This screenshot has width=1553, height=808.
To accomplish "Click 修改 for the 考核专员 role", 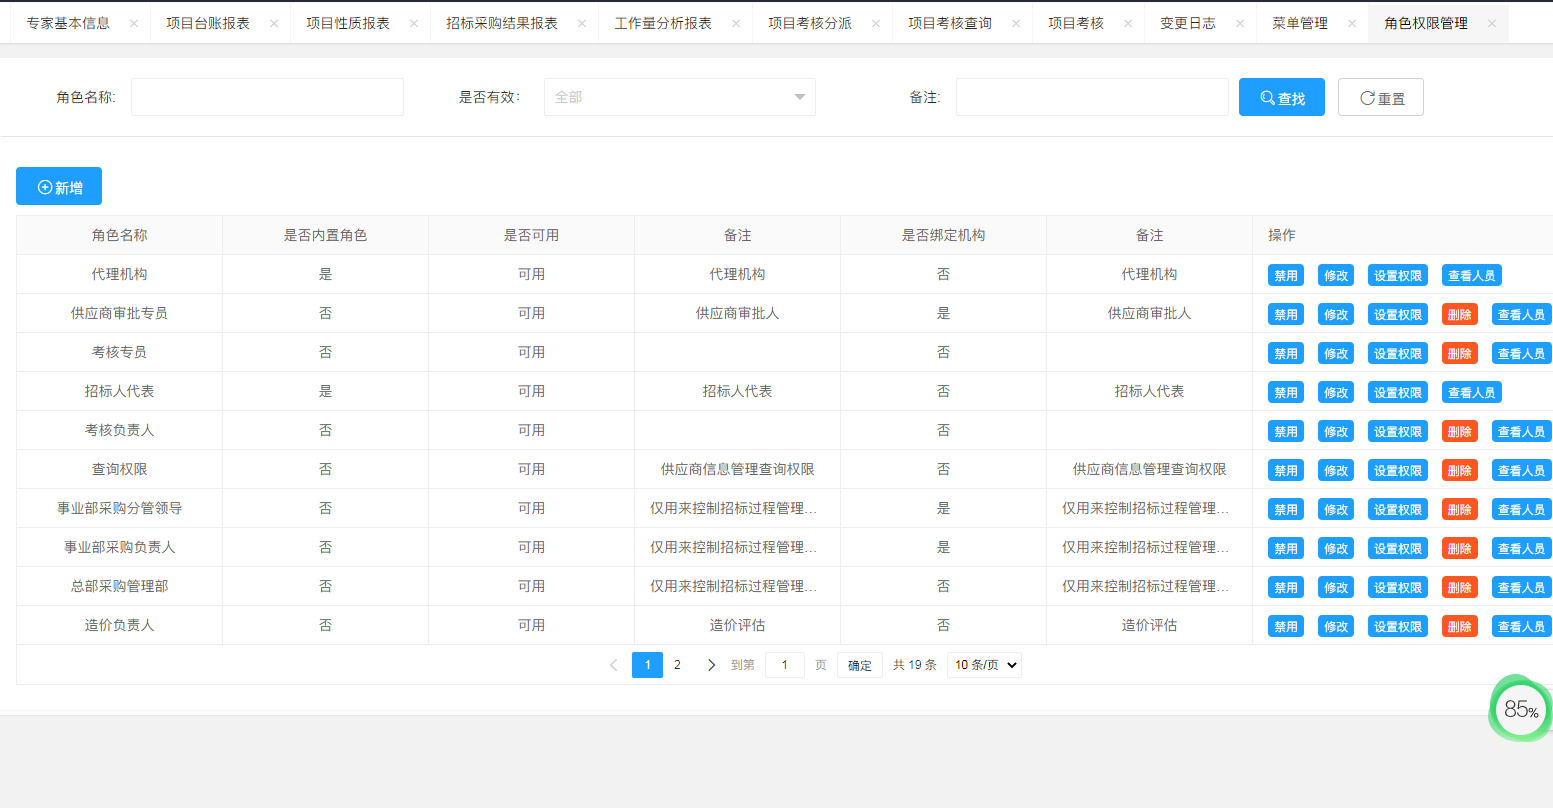I will click(1335, 352).
